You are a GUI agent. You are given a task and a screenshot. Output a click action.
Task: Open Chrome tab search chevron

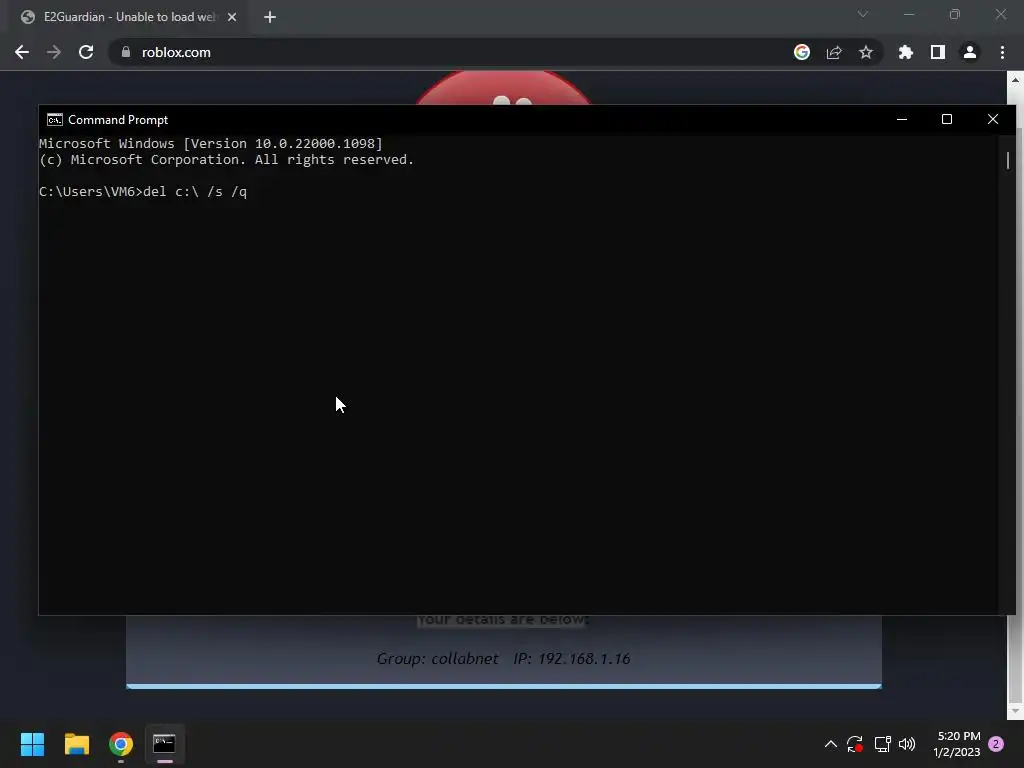coord(863,14)
